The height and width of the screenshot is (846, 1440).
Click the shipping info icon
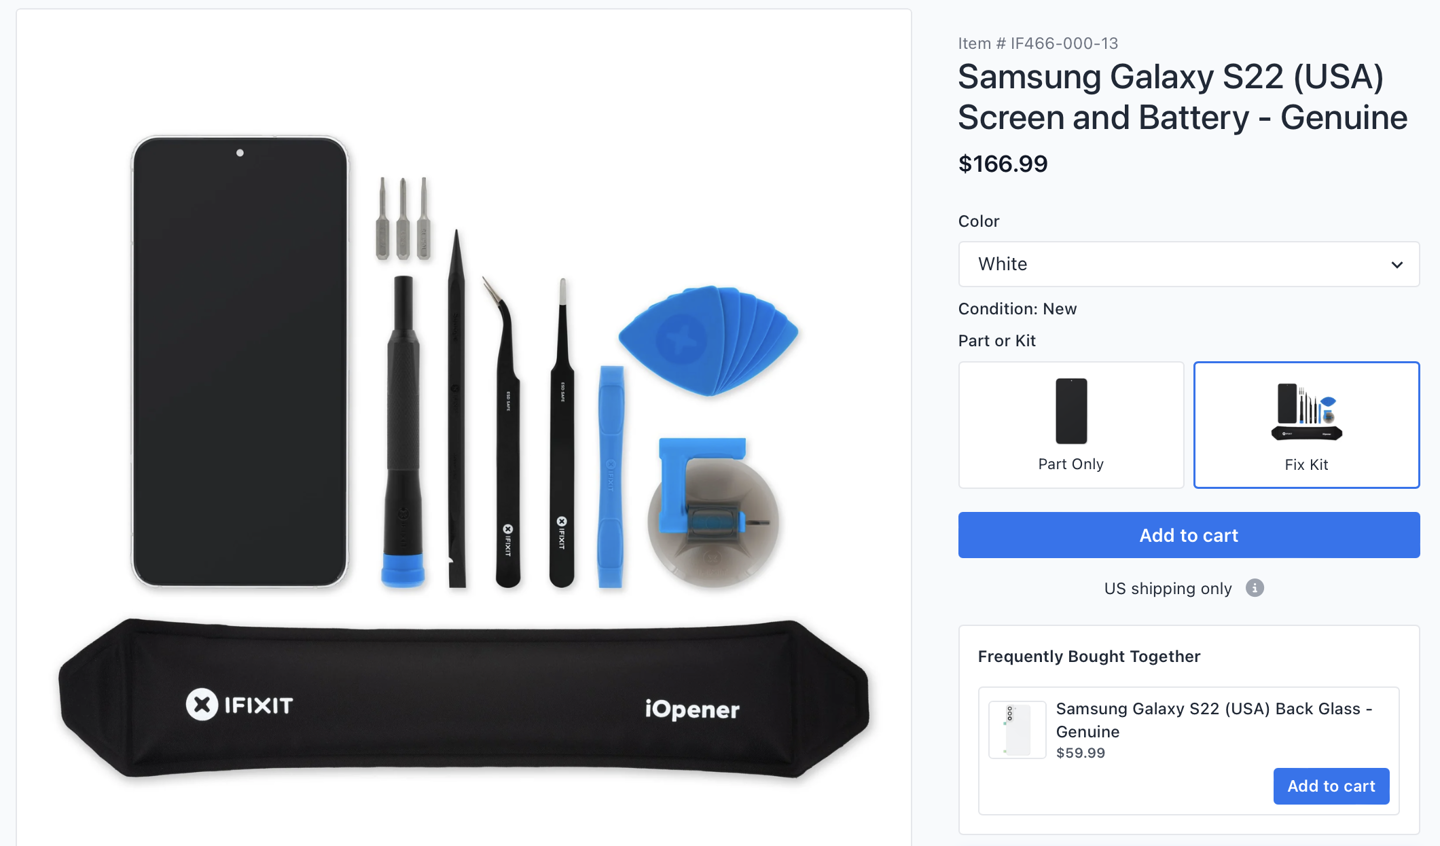1254,588
